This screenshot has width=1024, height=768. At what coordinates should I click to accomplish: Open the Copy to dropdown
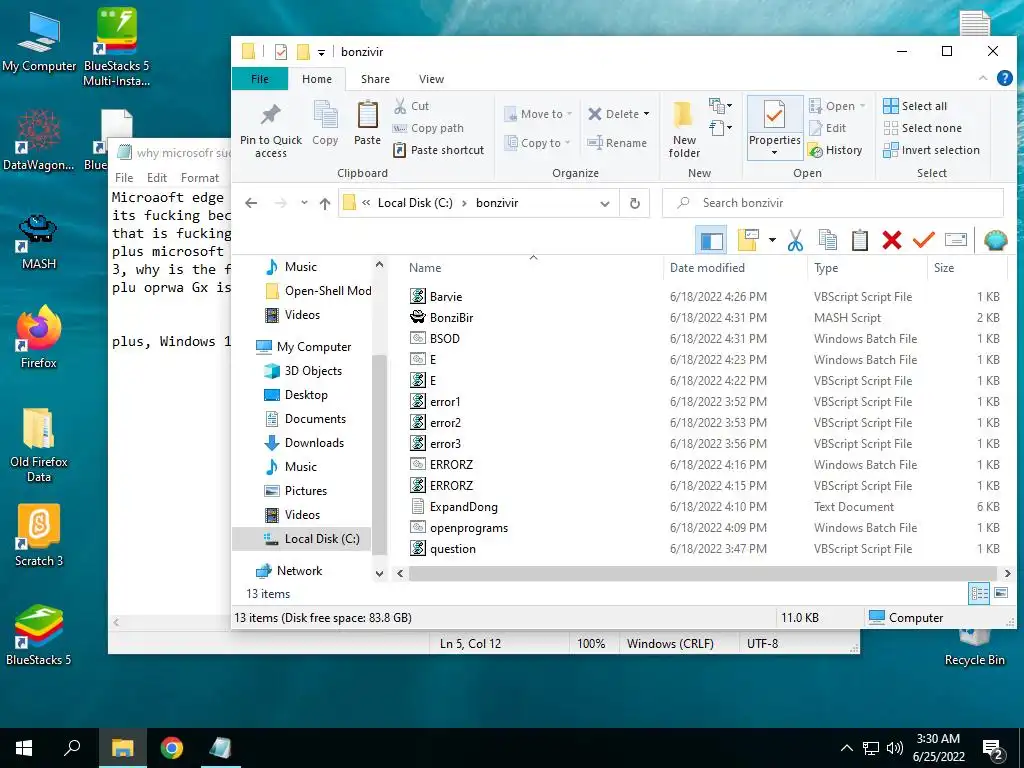[537, 143]
